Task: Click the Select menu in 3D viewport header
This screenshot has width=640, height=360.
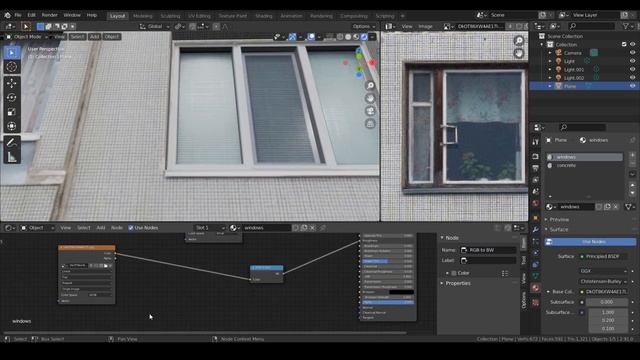Action: point(77,37)
